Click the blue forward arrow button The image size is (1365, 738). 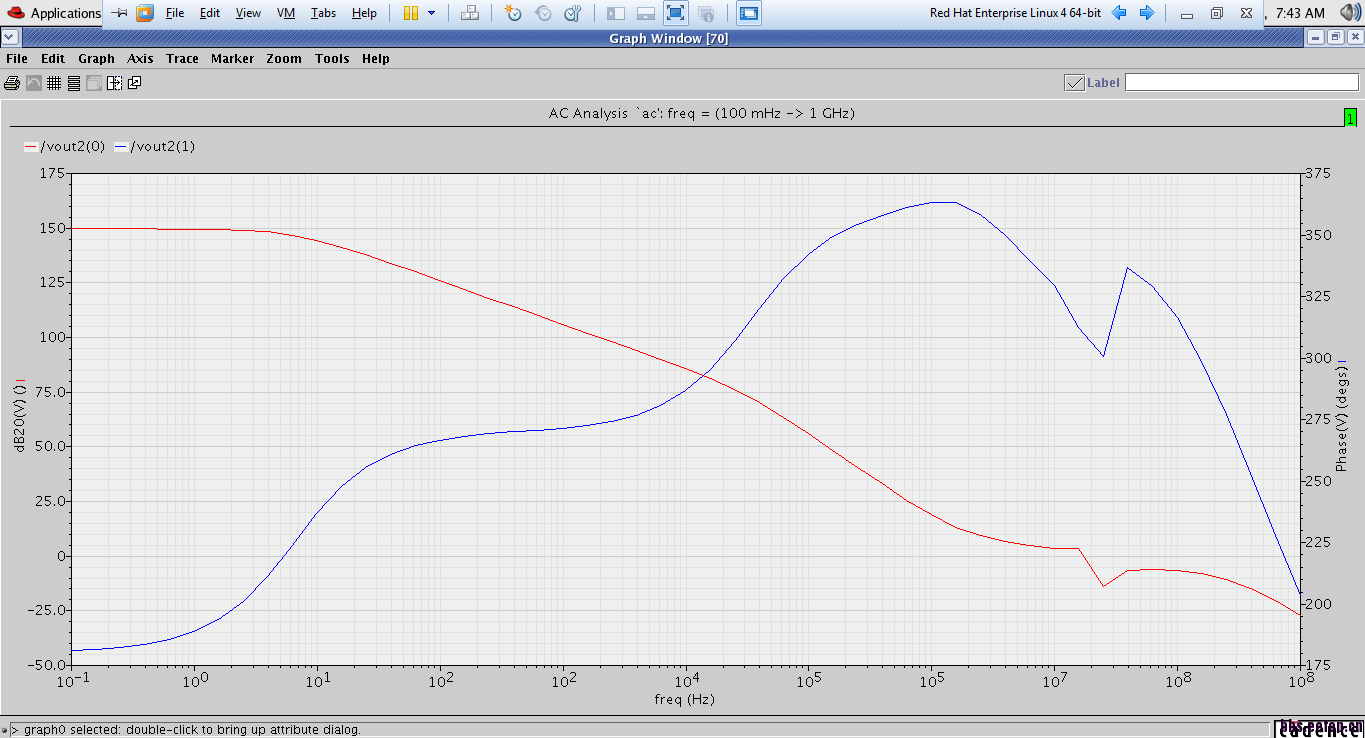click(1147, 13)
